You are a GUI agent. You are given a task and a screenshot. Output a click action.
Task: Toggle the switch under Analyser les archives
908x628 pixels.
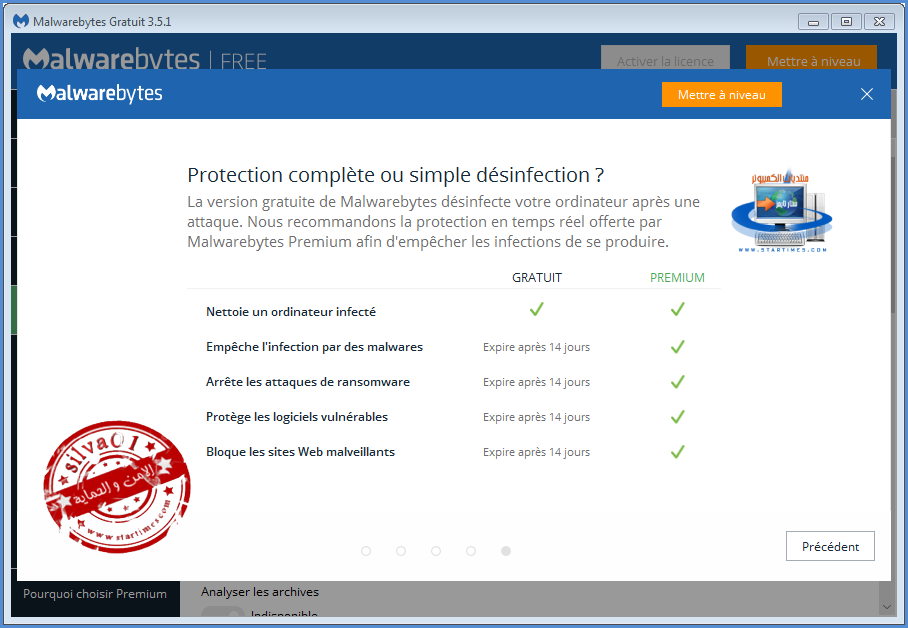click(222, 614)
